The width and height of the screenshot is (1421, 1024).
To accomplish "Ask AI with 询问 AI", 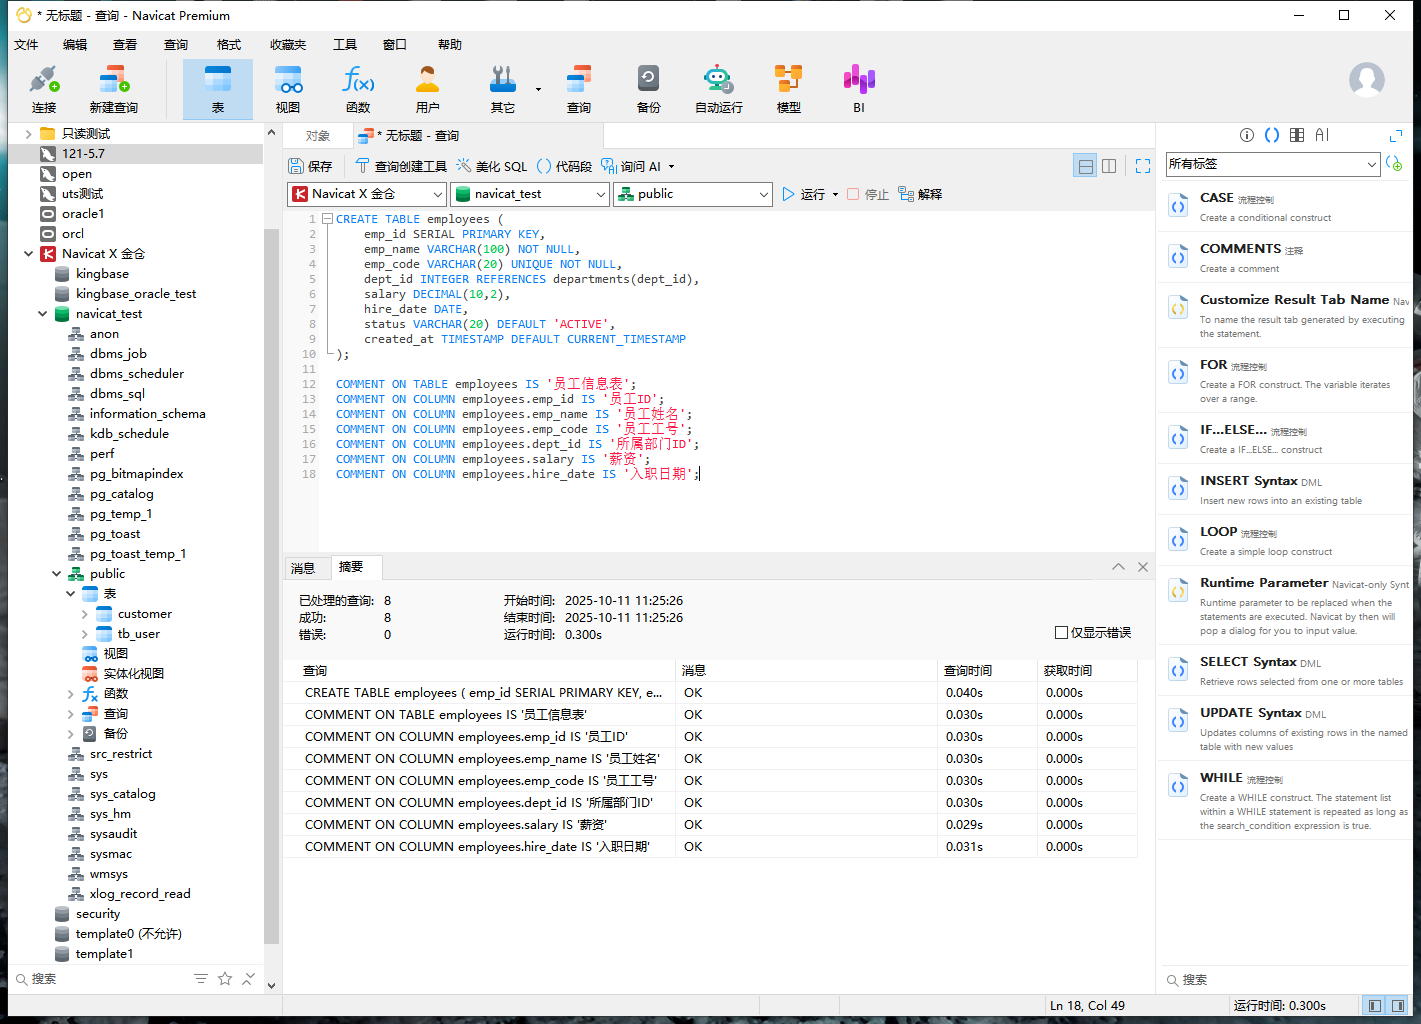I will point(631,166).
